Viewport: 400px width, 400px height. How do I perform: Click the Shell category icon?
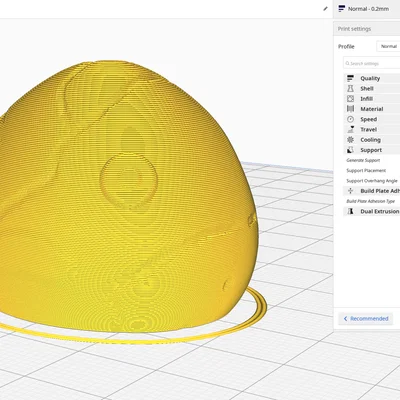pos(350,88)
